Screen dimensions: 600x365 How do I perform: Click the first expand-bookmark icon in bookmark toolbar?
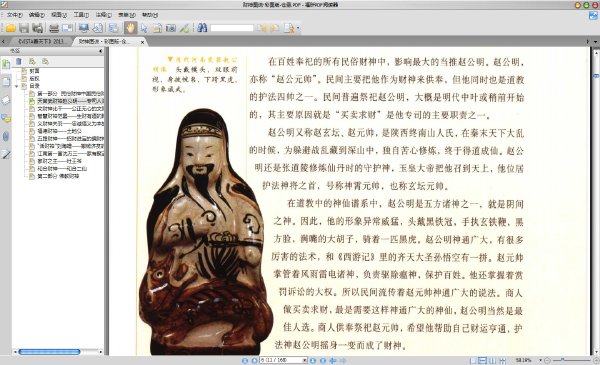pos(32,61)
